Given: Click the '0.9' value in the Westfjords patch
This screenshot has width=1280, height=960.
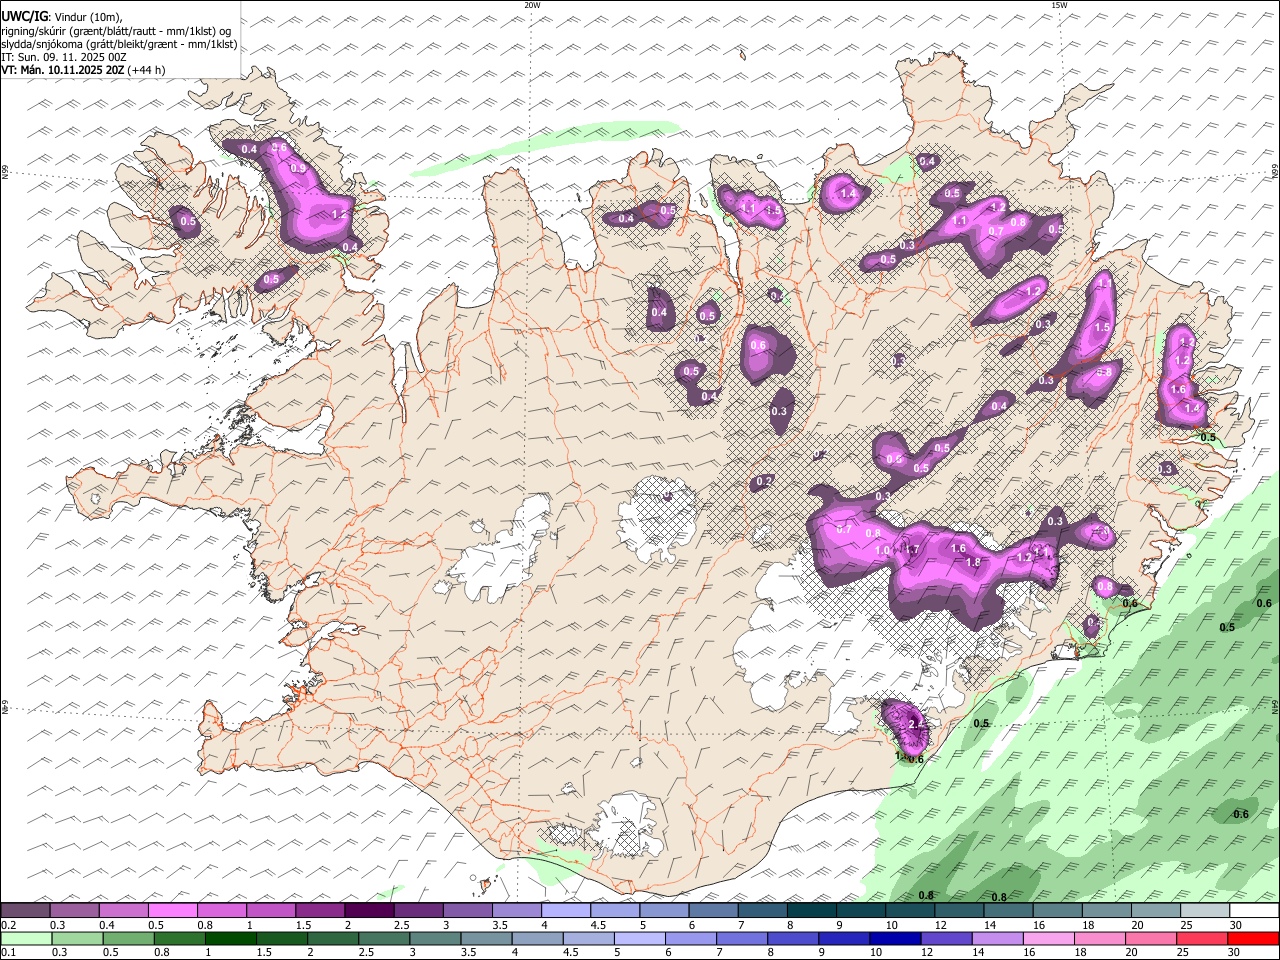Looking at the screenshot, I should 298,169.
